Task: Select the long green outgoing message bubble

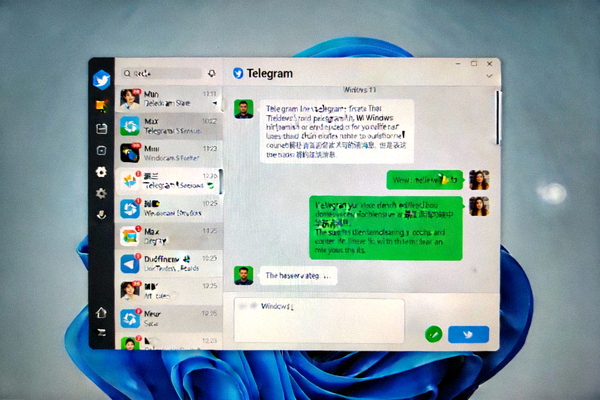Action: pos(386,228)
